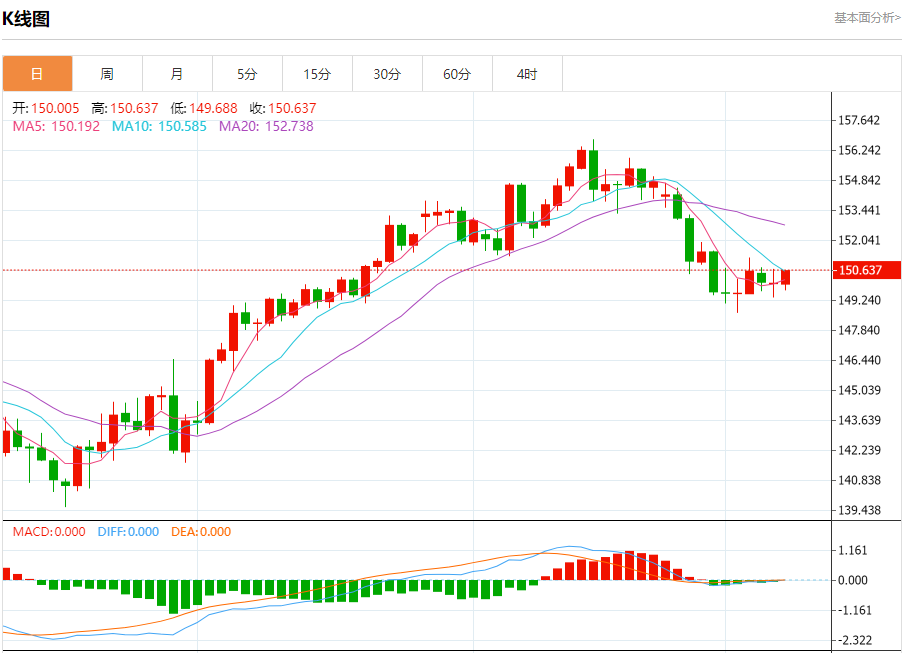The width and height of the screenshot is (907, 653).
Task: Click the 开:150.005 opening price value
Action: click(x=46, y=108)
